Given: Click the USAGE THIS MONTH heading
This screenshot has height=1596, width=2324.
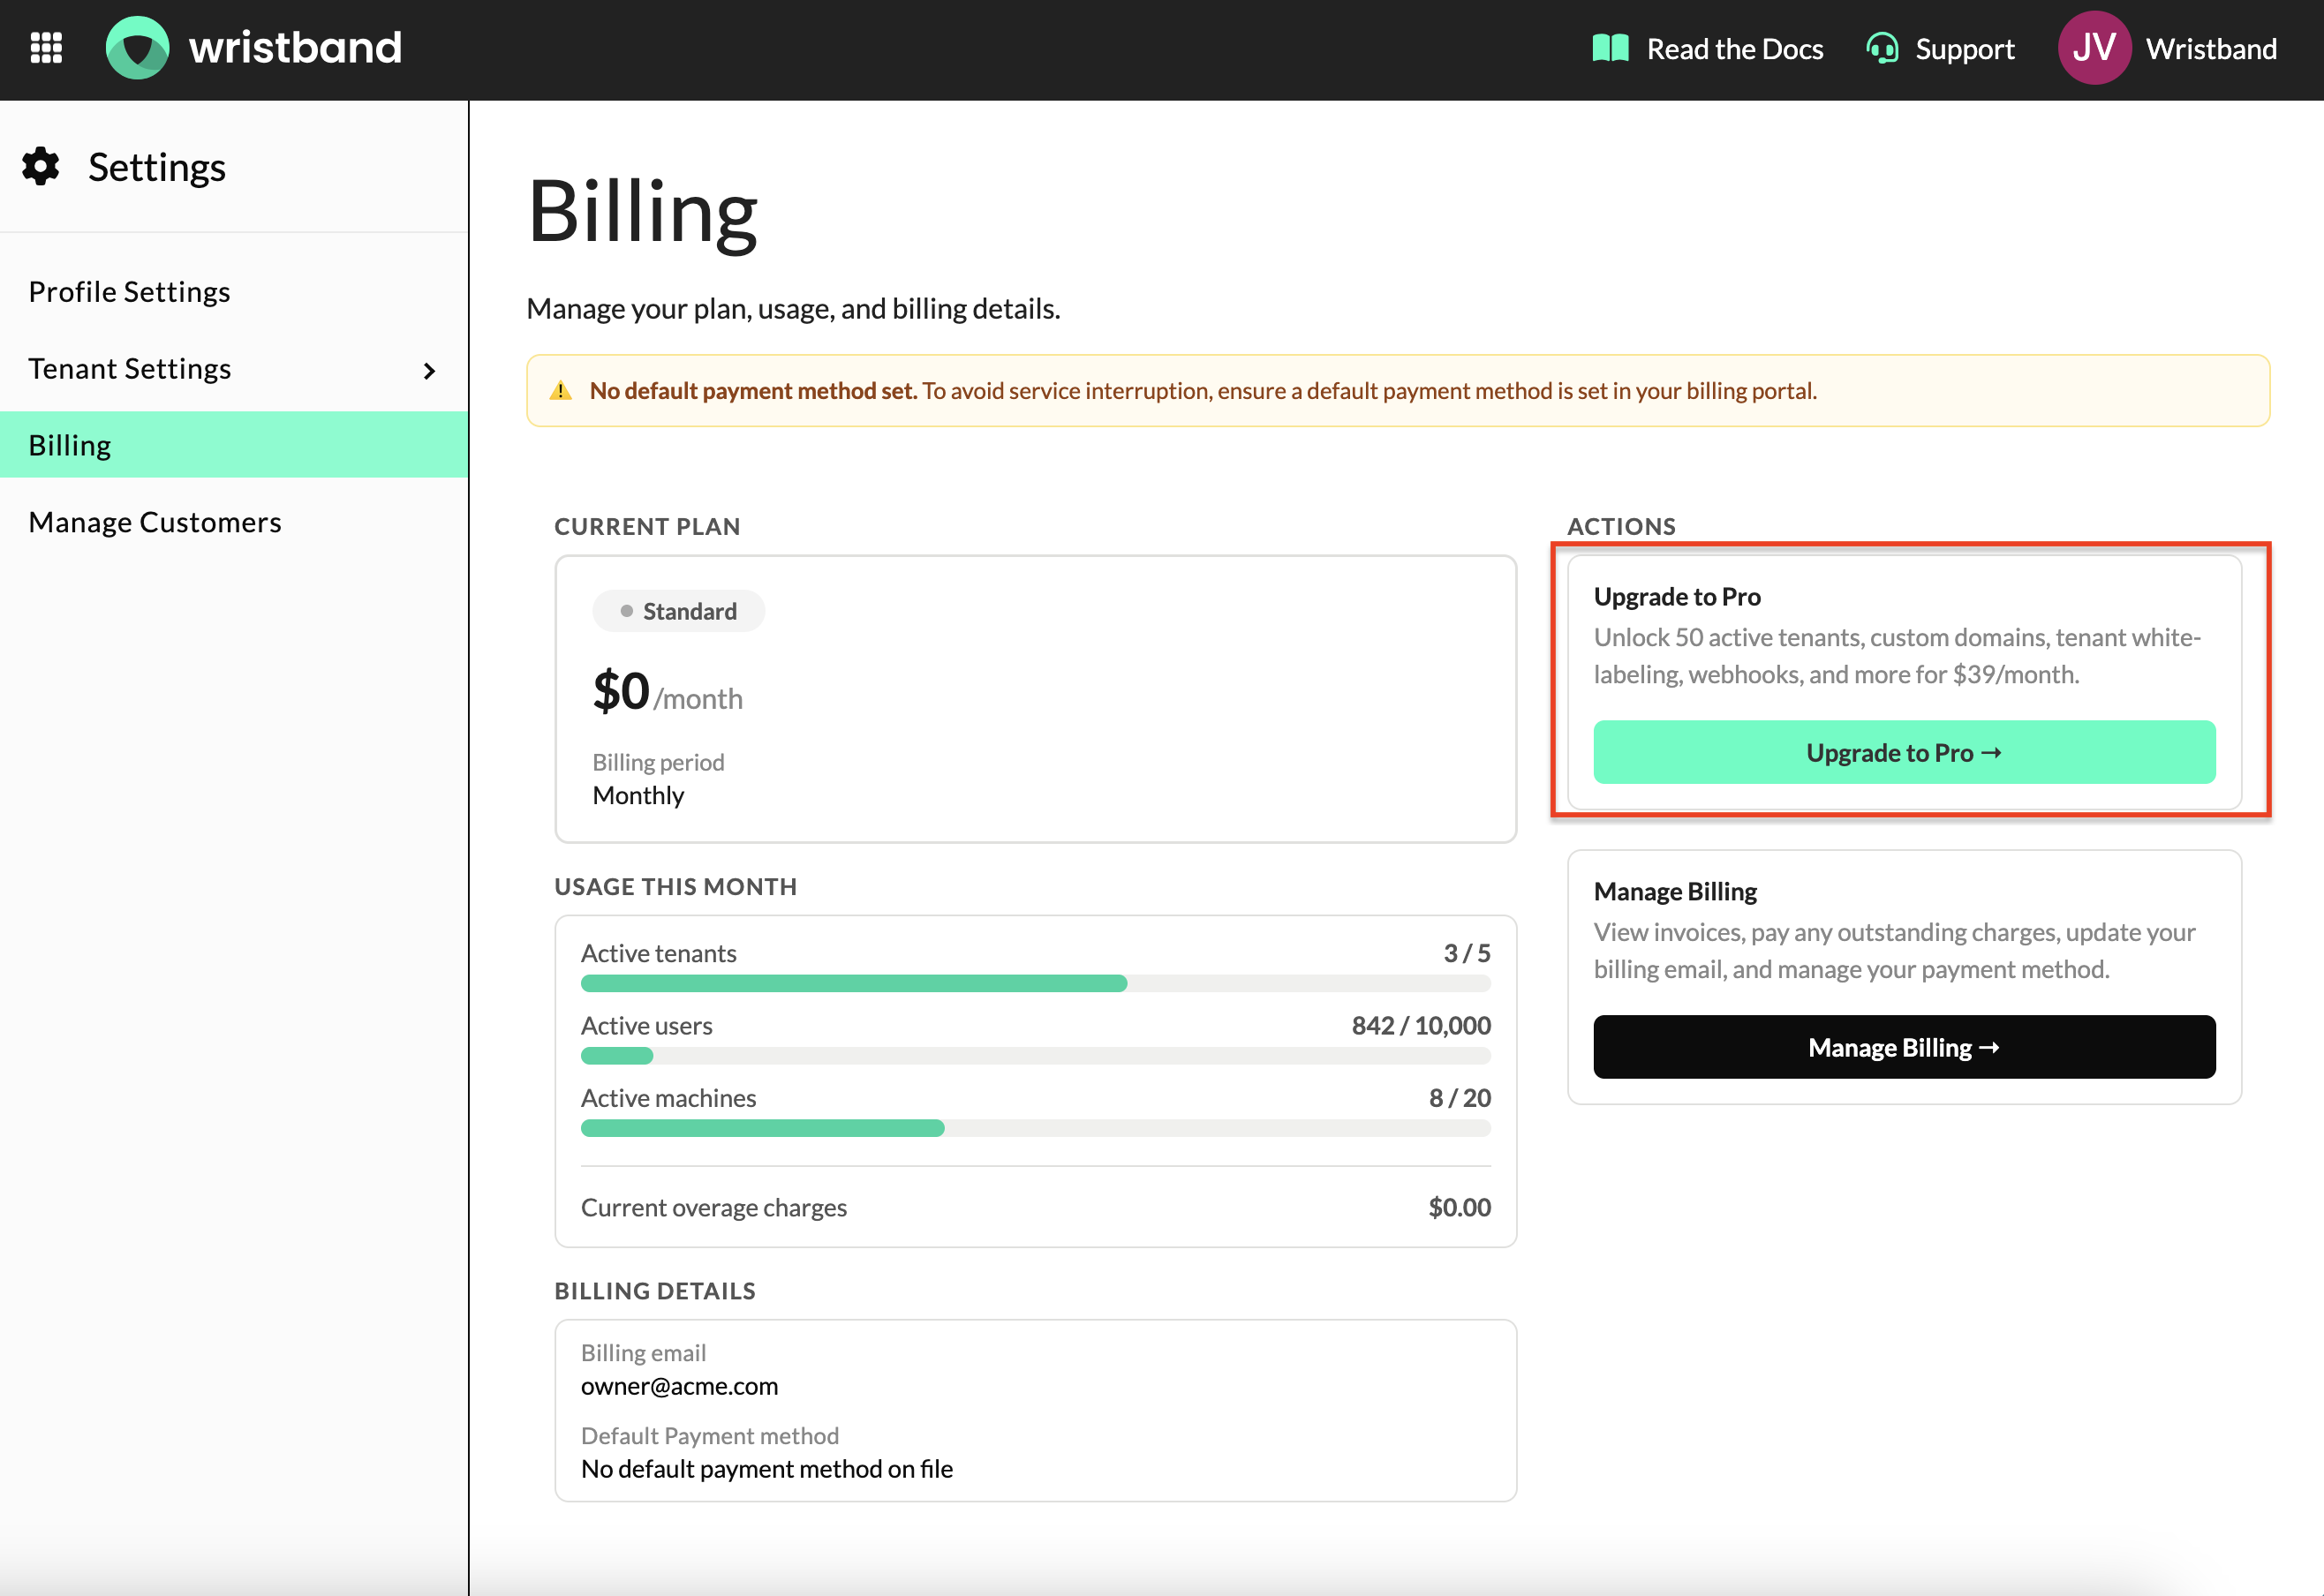Looking at the screenshot, I should [676, 887].
